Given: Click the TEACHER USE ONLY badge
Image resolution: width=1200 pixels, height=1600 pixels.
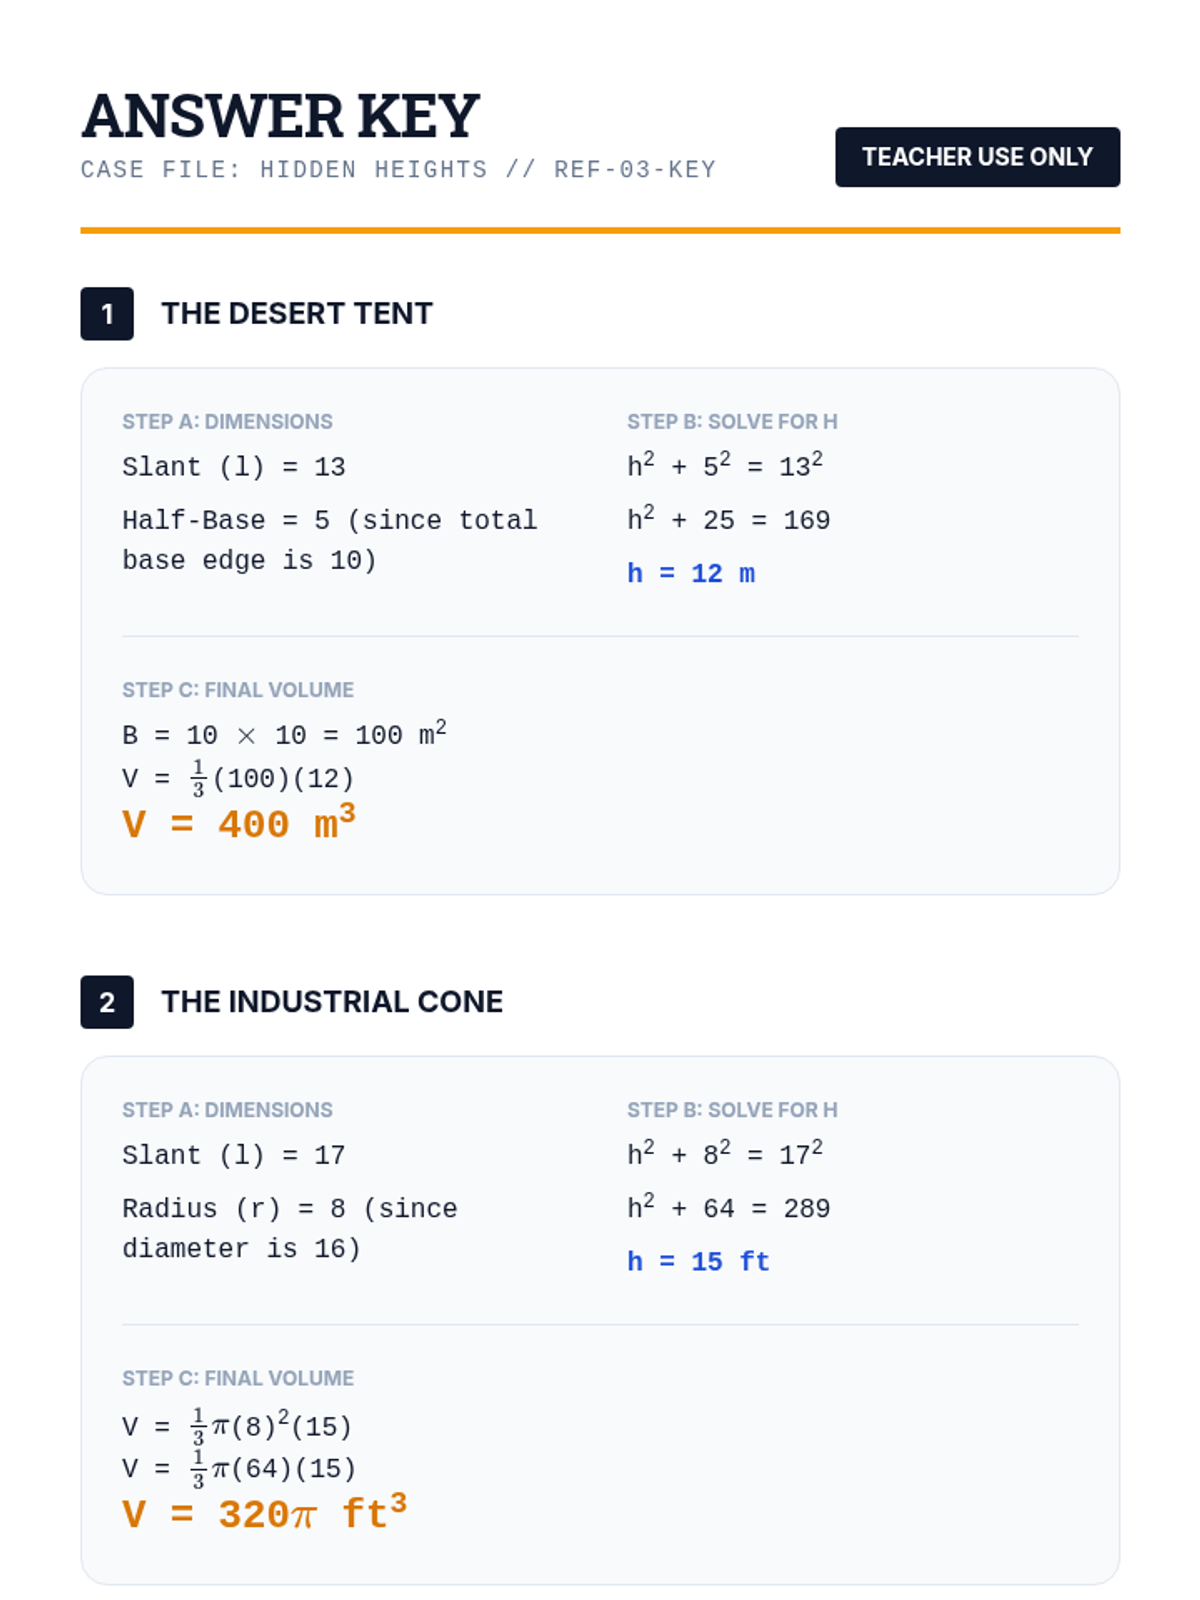Looking at the screenshot, I should pos(977,157).
